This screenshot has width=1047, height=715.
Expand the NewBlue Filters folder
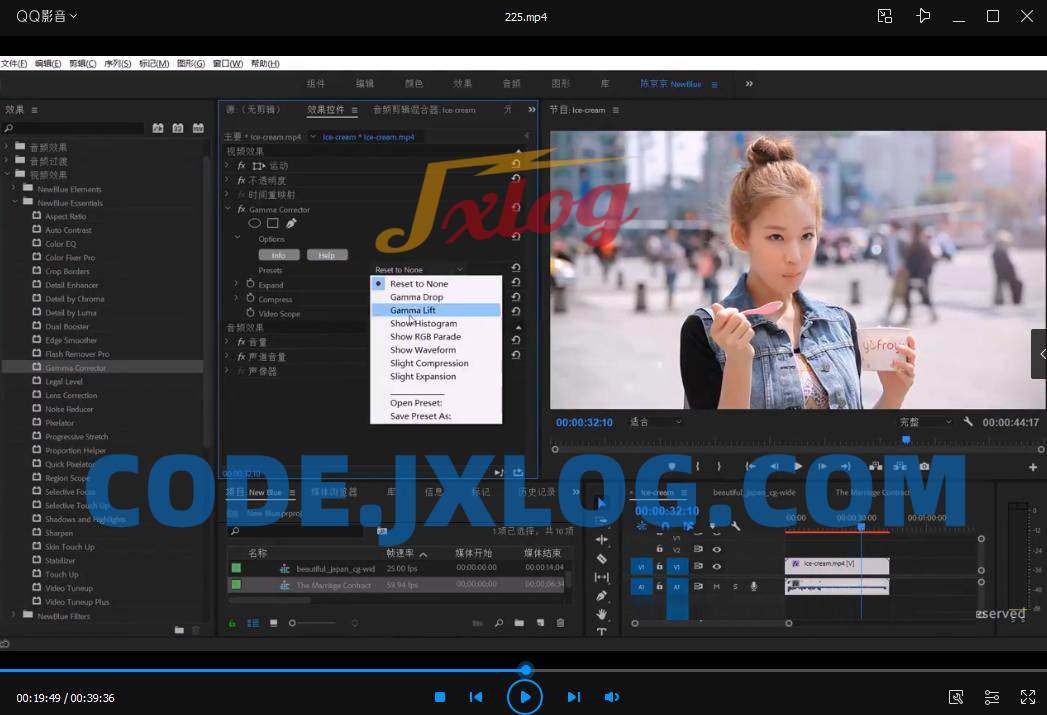pyautogui.click(x=13, y=616)
